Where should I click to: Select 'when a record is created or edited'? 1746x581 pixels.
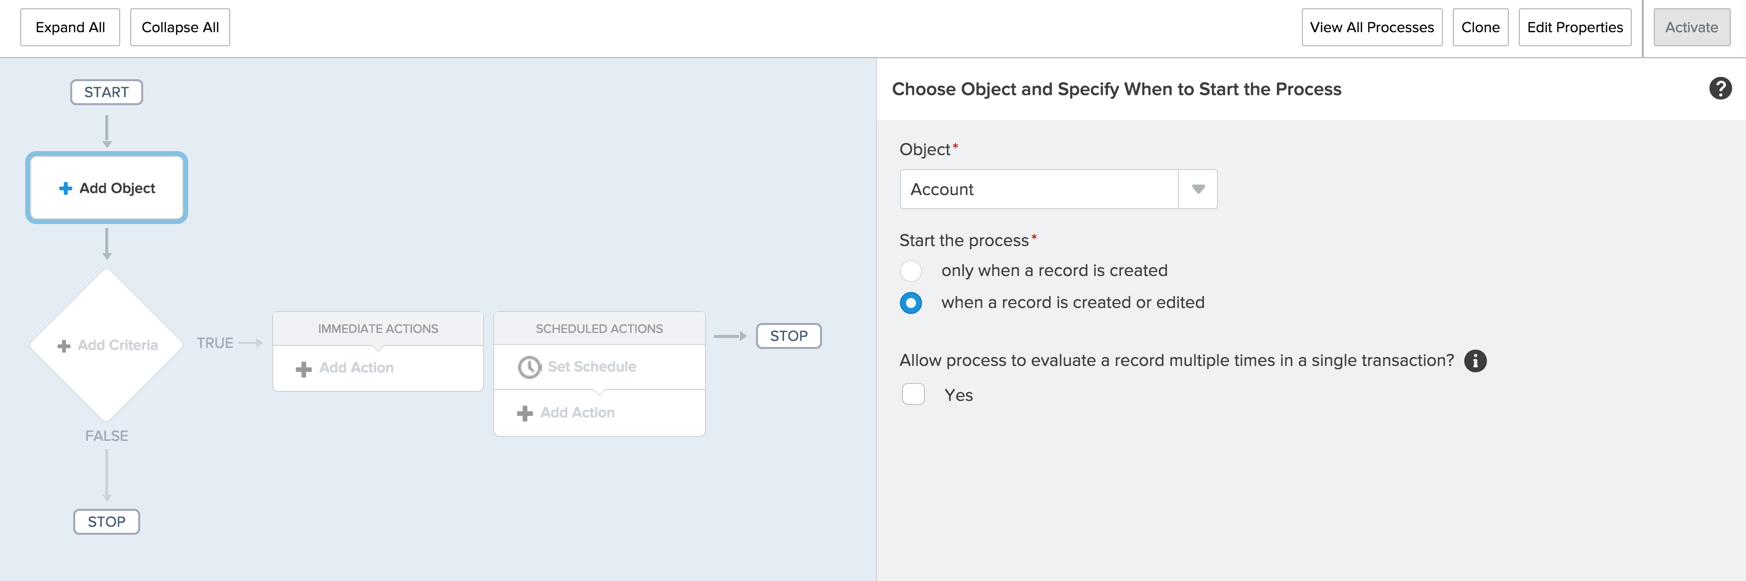[x=911, y=303]
